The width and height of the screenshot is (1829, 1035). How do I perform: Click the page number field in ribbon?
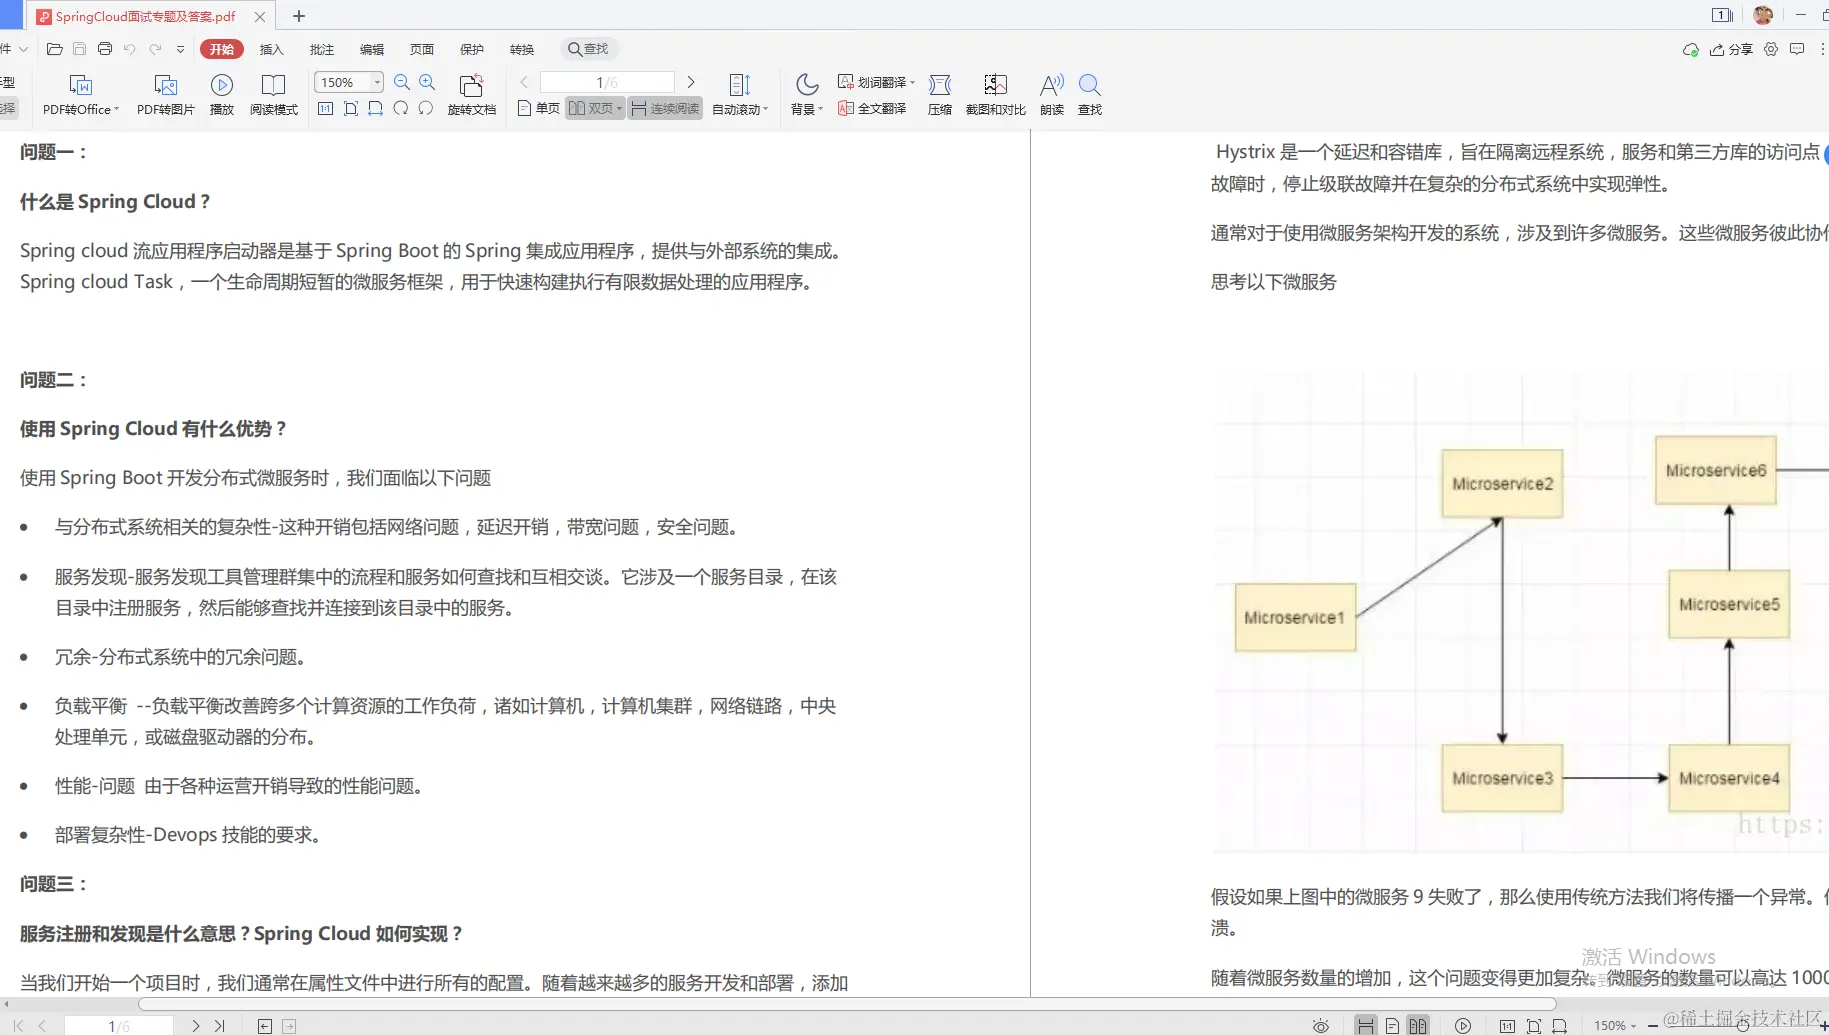607,82
